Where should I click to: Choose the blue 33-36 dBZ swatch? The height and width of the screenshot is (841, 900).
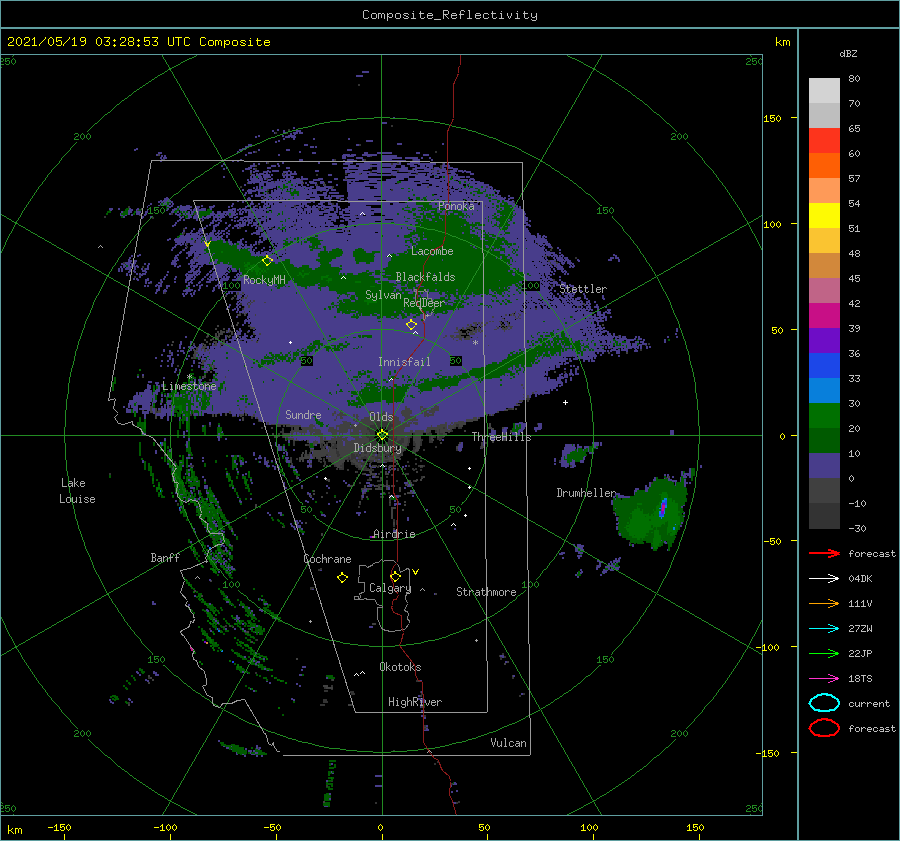(x=824, y=365)
